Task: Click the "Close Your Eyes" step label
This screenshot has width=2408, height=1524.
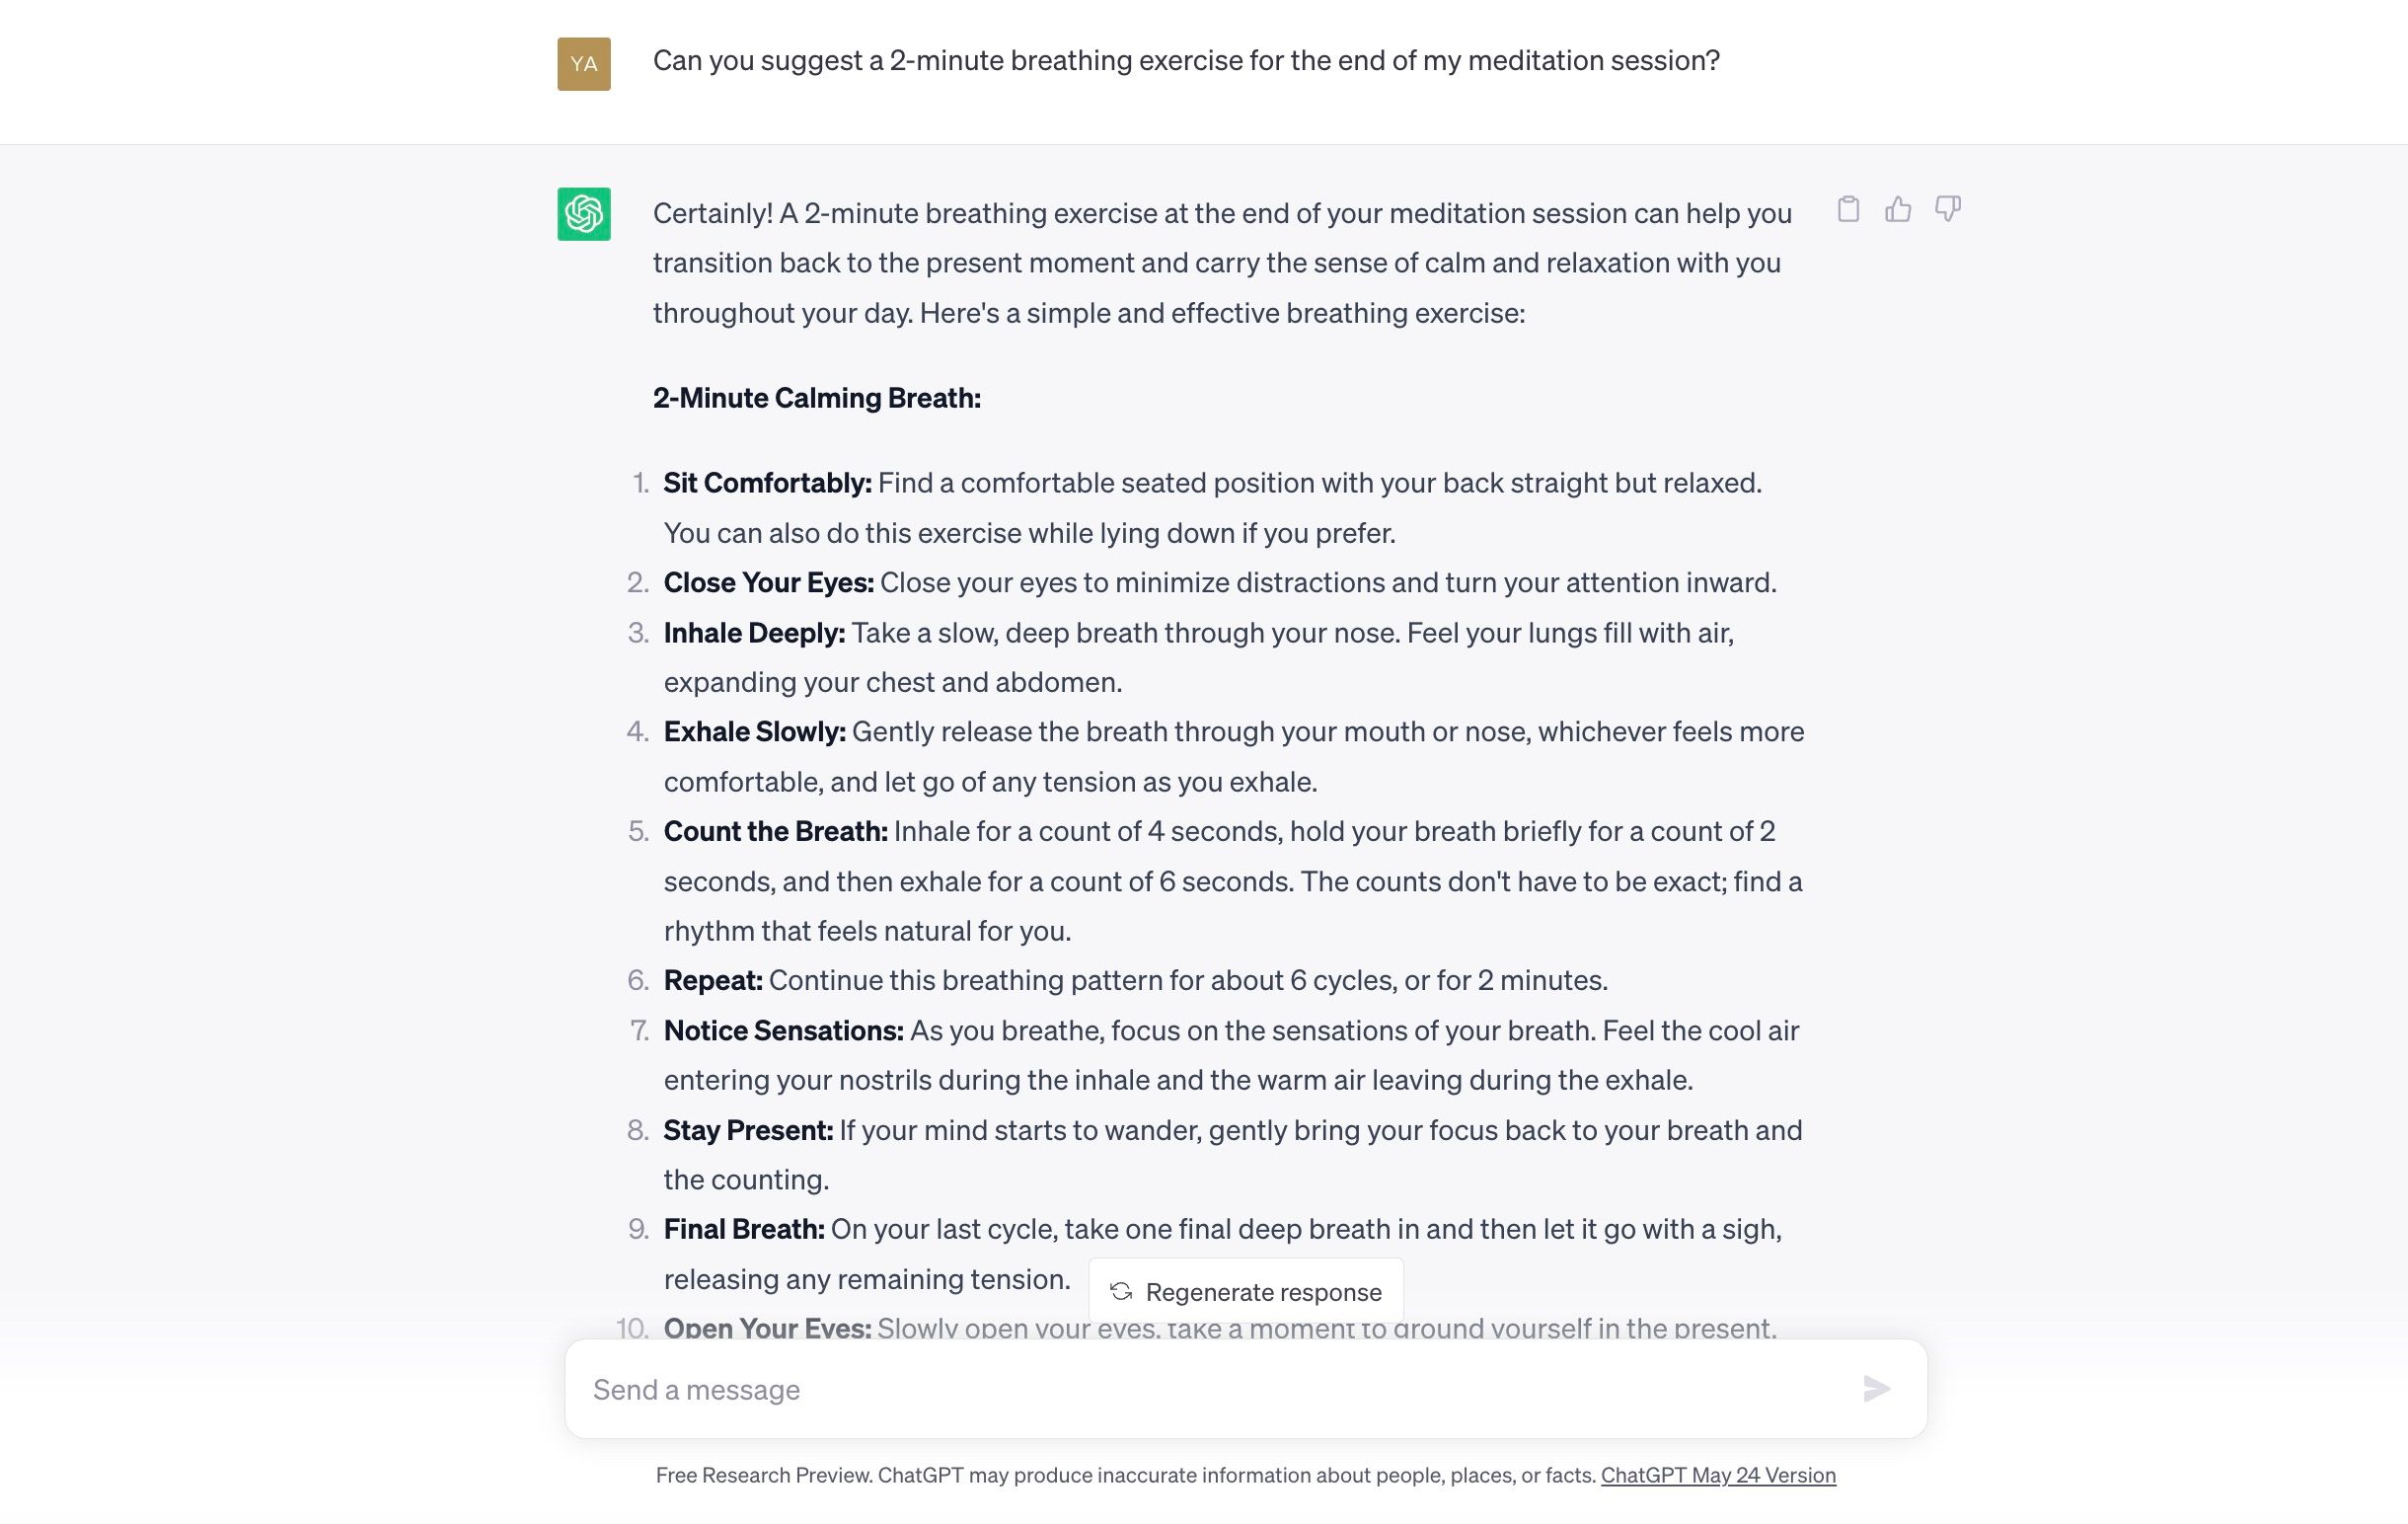Action: click(768, 583)
